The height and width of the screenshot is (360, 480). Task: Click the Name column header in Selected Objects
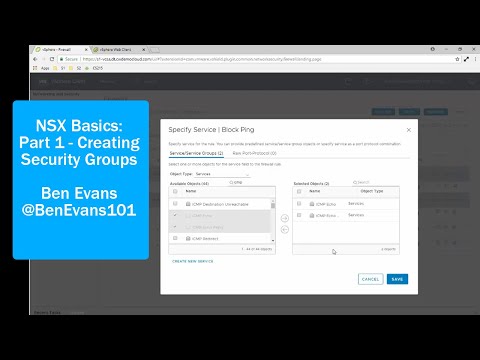coord(315,191)
